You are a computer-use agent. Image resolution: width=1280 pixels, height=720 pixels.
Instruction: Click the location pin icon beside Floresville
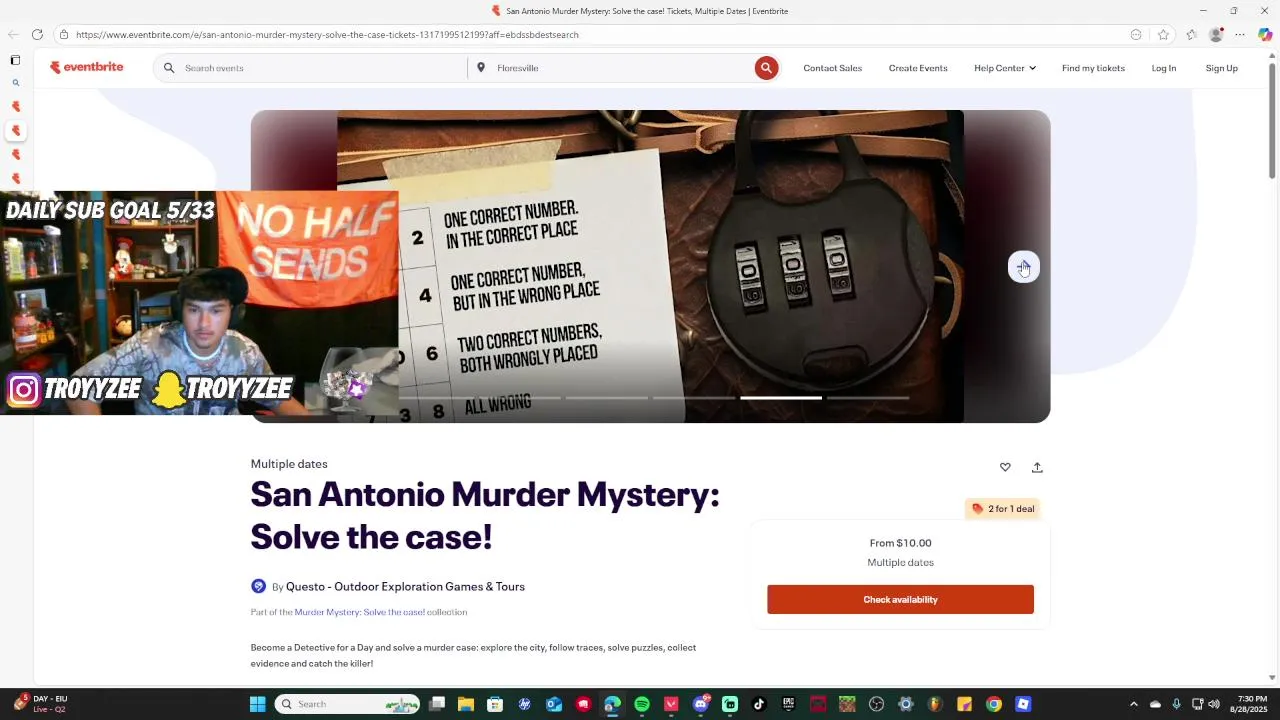coord(481,68)
